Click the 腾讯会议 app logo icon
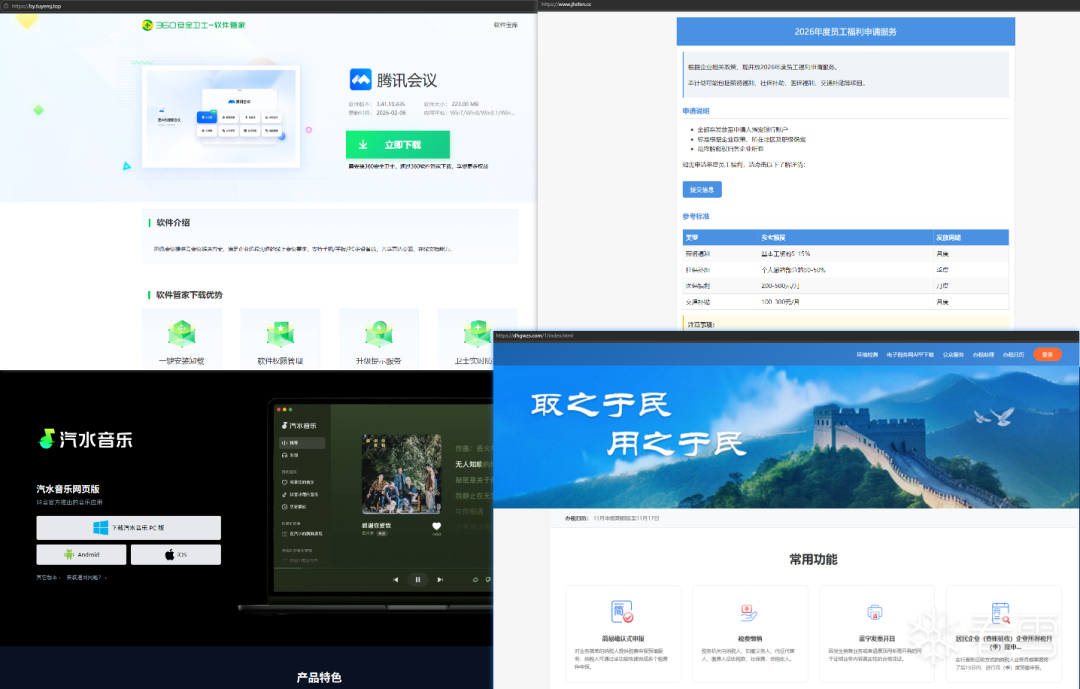This screenshot has width=1080, height=689. (360, 80)
